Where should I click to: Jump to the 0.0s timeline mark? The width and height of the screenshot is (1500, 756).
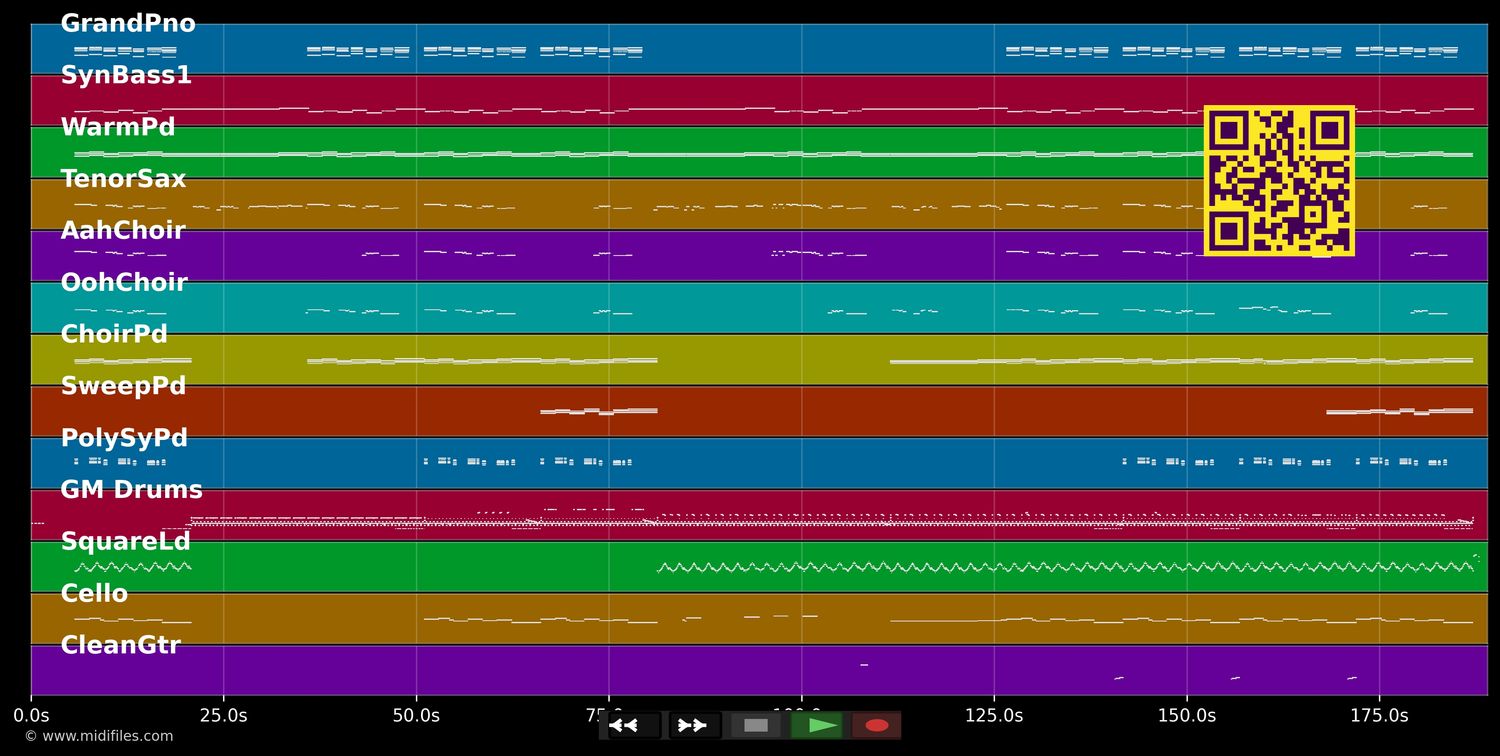click(x=33, y=715)
